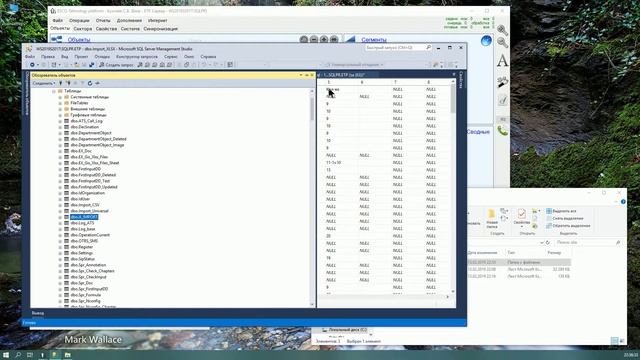
Task: Click the Системные таблицы folder icon
Action: click(66, 97)
